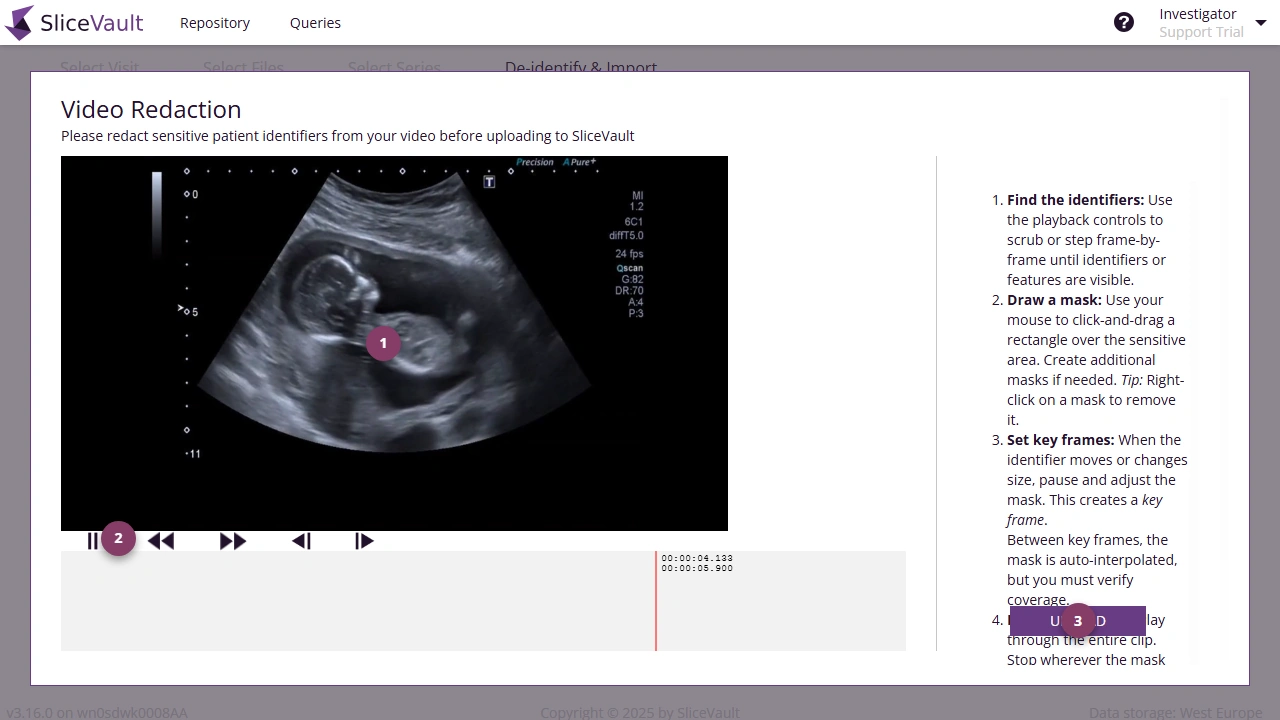Click the timecode display showing 00:00:04.133
Viewport: 1280px width, 720px height.
697,558
